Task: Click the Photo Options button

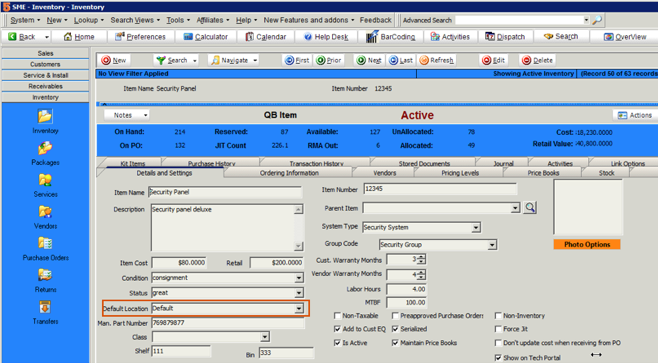Action: 587,244
